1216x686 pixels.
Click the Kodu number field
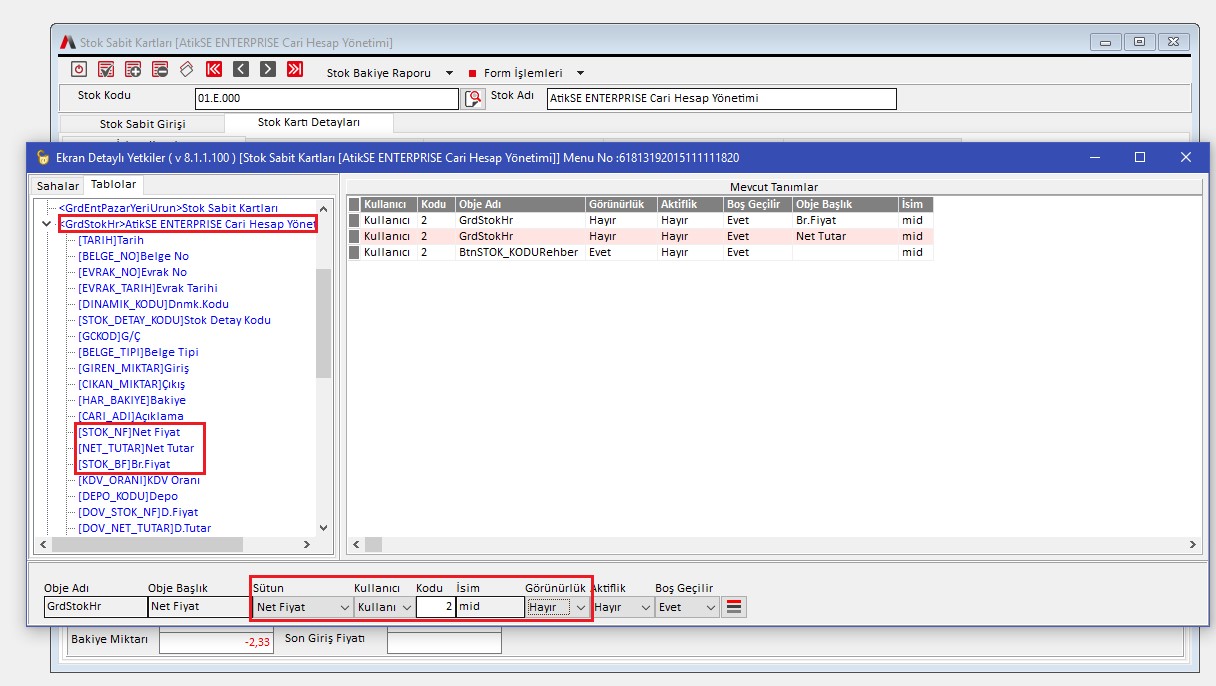435,606
